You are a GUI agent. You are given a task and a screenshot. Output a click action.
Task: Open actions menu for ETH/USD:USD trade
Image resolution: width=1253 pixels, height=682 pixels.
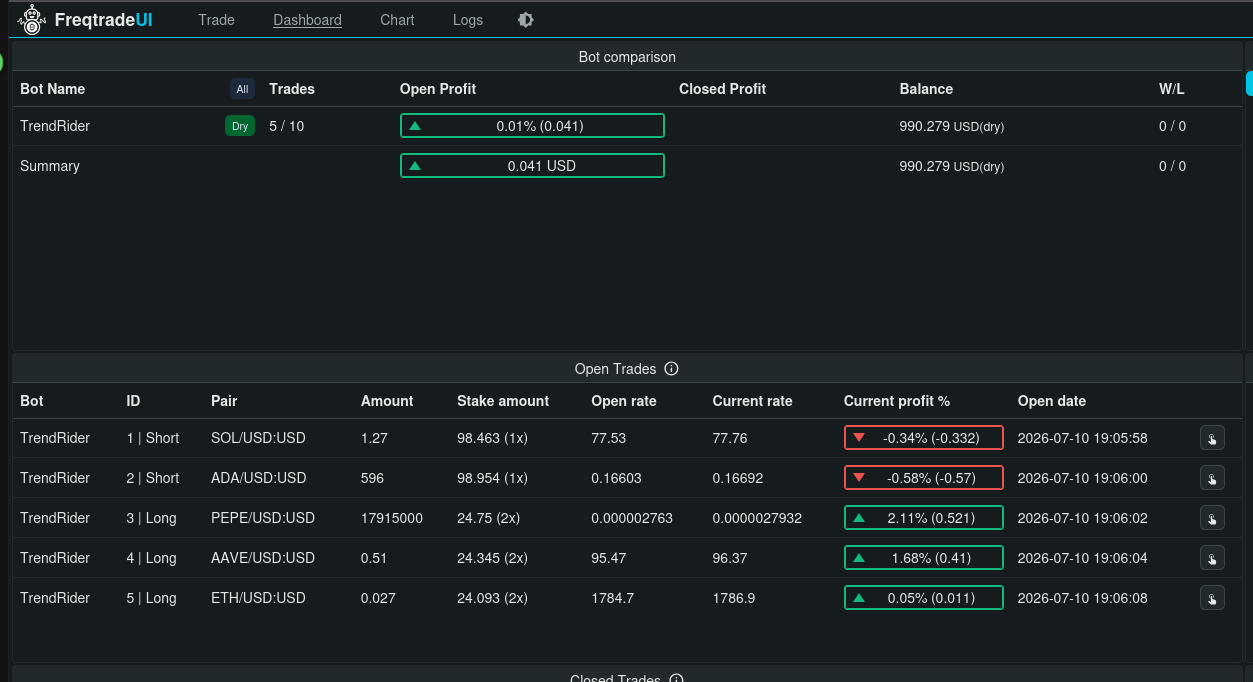[x=1212, y=598]
